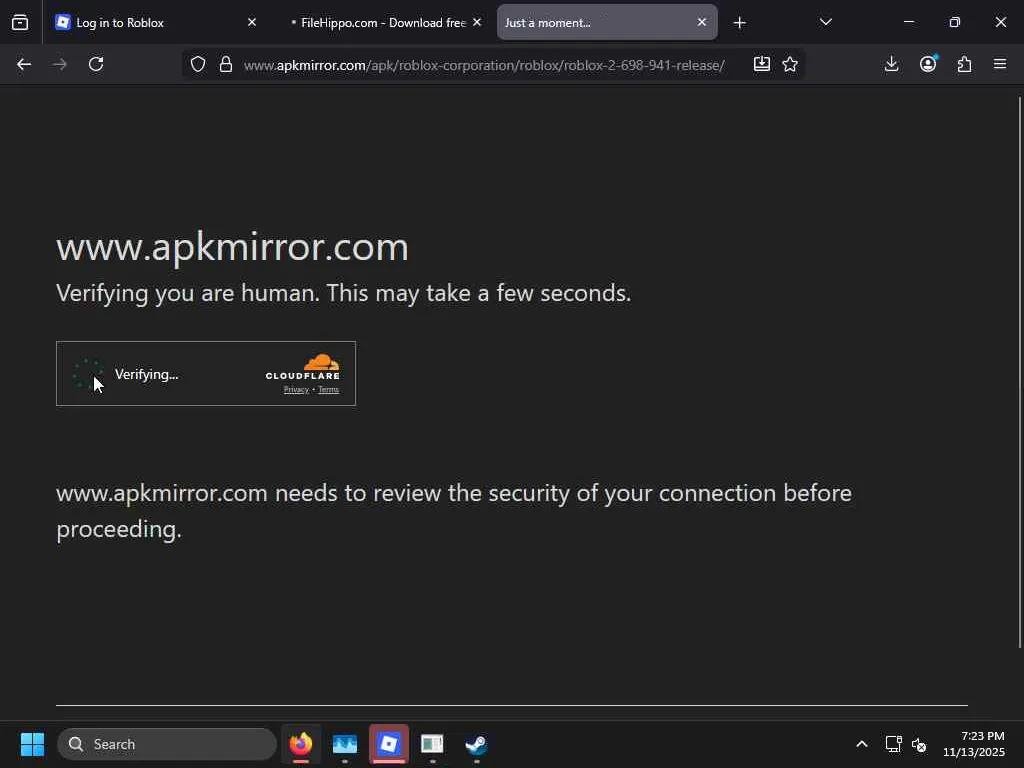Open the network status tray icon
Viewport: 1024px width, 768px height.
pos(893,744)
